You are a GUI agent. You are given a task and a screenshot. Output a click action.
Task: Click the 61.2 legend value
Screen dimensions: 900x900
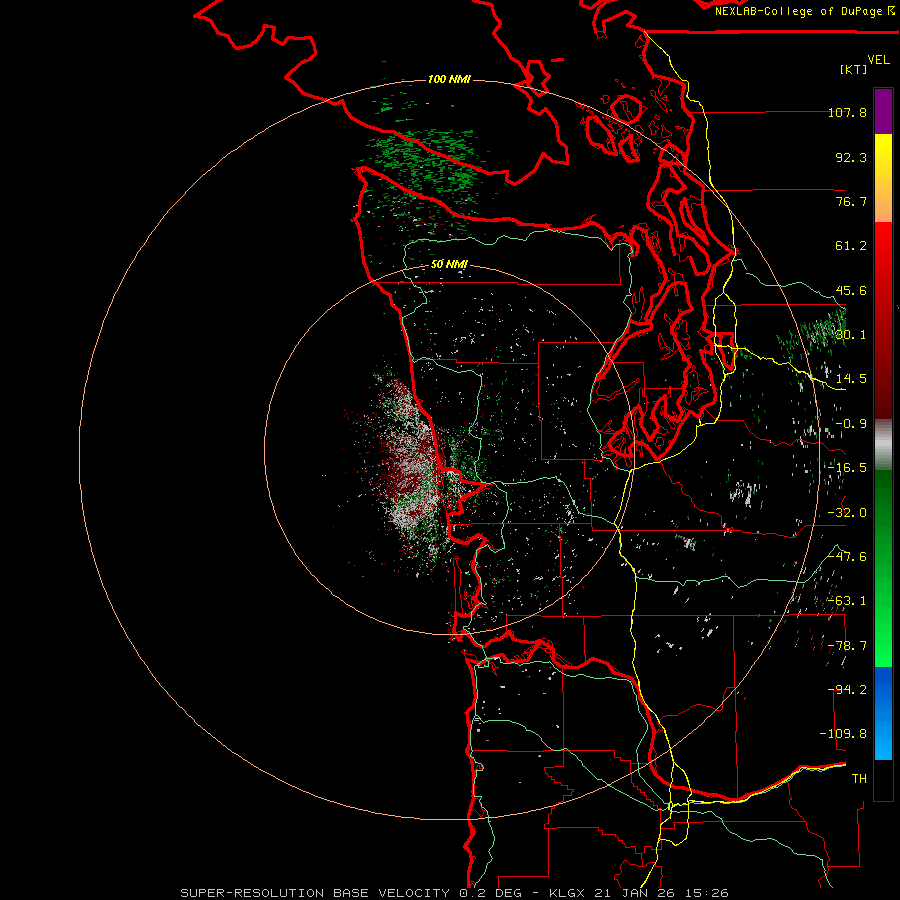851,246
